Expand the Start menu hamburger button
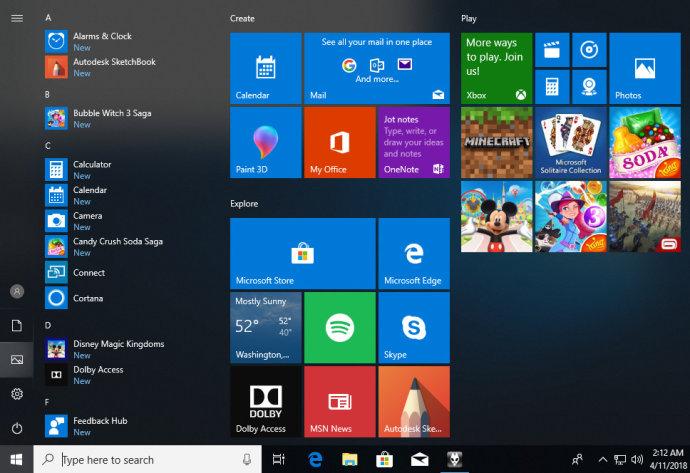This screenshot has height=473, width=690. [x=17, y=18]
